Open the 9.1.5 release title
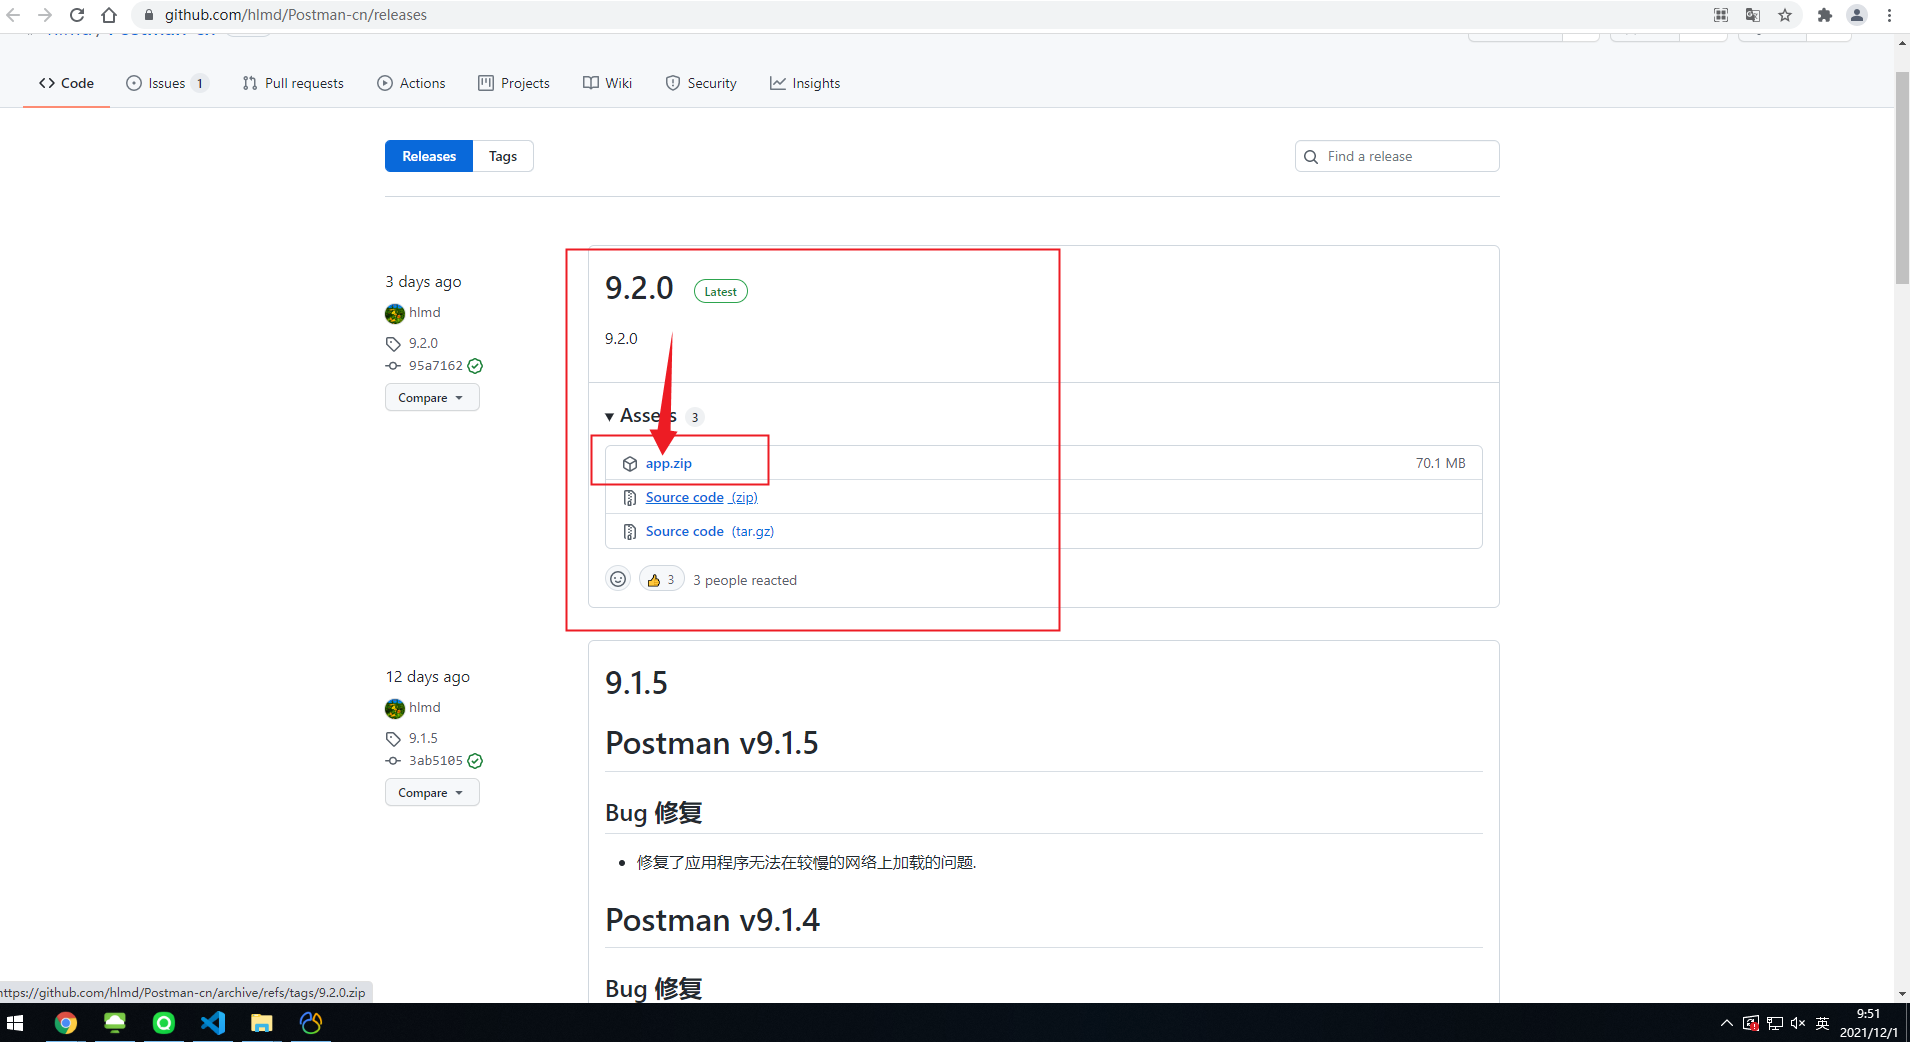 (x=636, y=683)
